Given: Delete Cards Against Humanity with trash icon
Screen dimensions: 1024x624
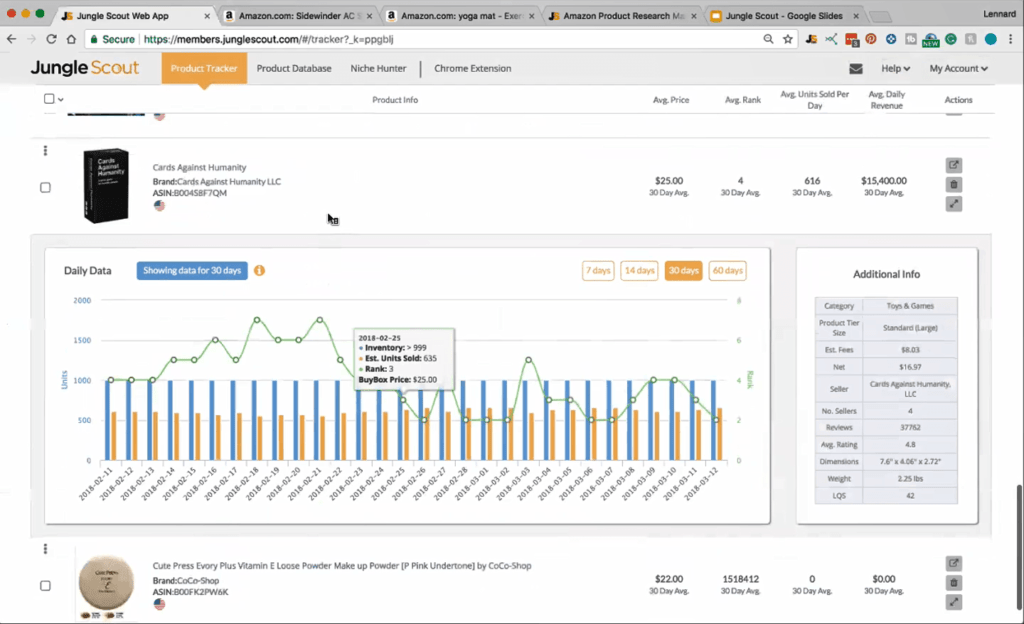Looking at the screenshot, I should 953,185.
